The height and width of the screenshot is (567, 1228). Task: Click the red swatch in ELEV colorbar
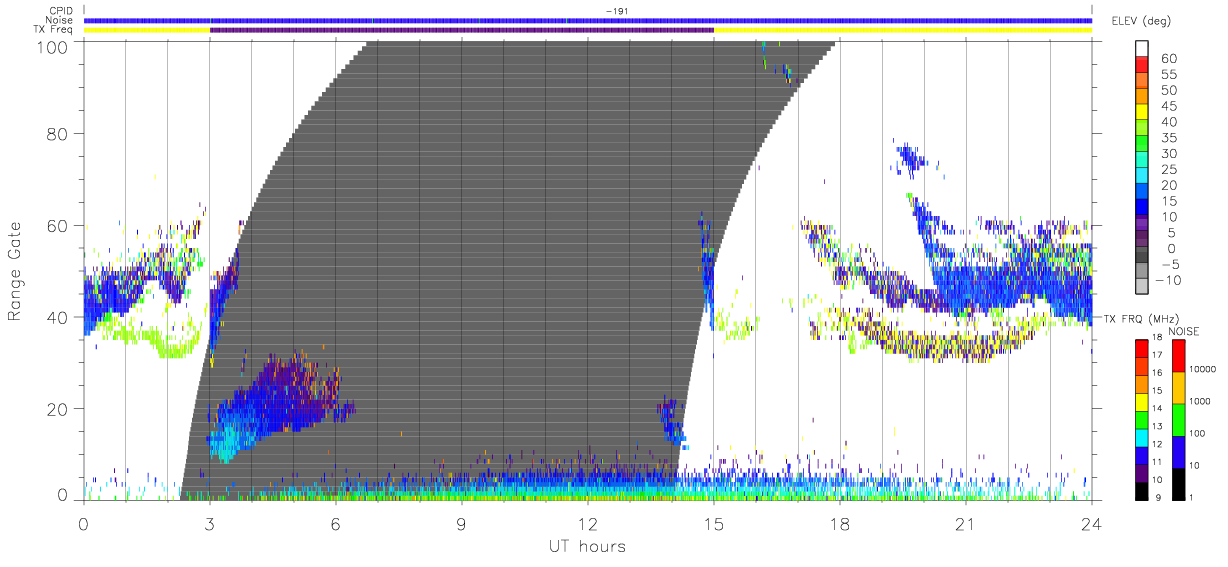point(1142,66)
